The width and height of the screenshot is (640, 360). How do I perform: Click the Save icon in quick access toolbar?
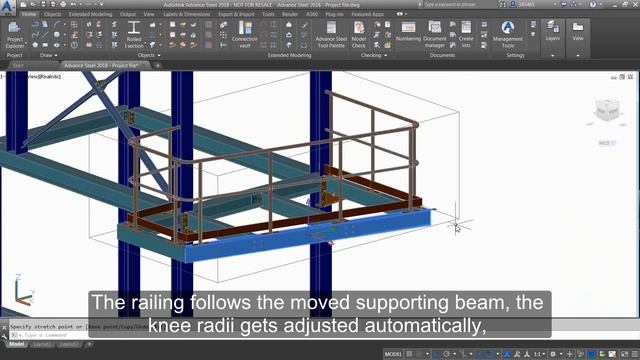(x=43, y=4)
